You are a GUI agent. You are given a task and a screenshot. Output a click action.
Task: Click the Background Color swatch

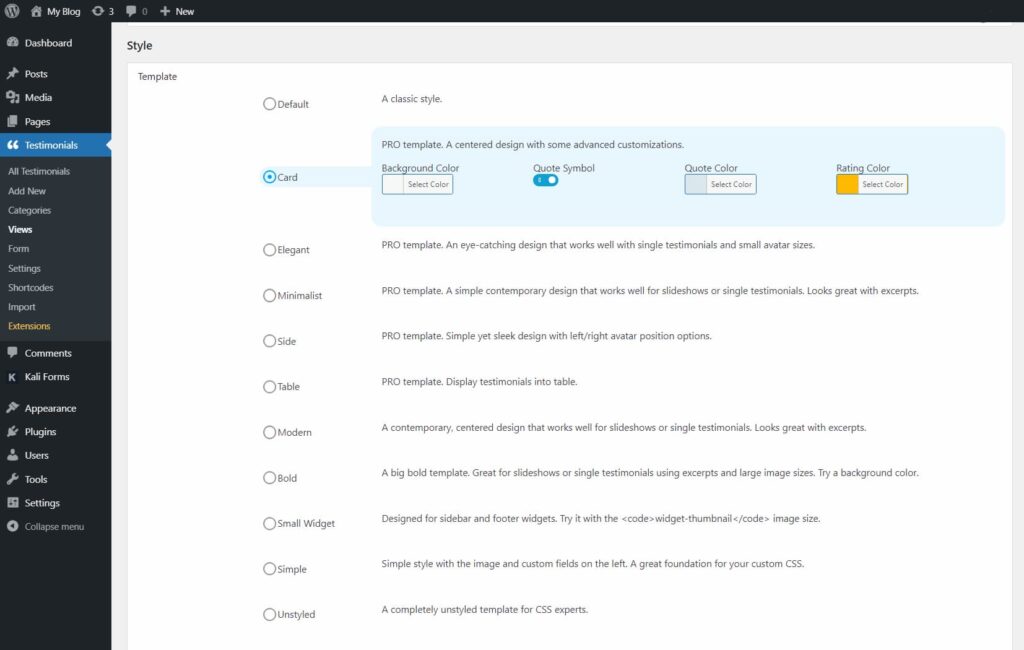(393, 184)
